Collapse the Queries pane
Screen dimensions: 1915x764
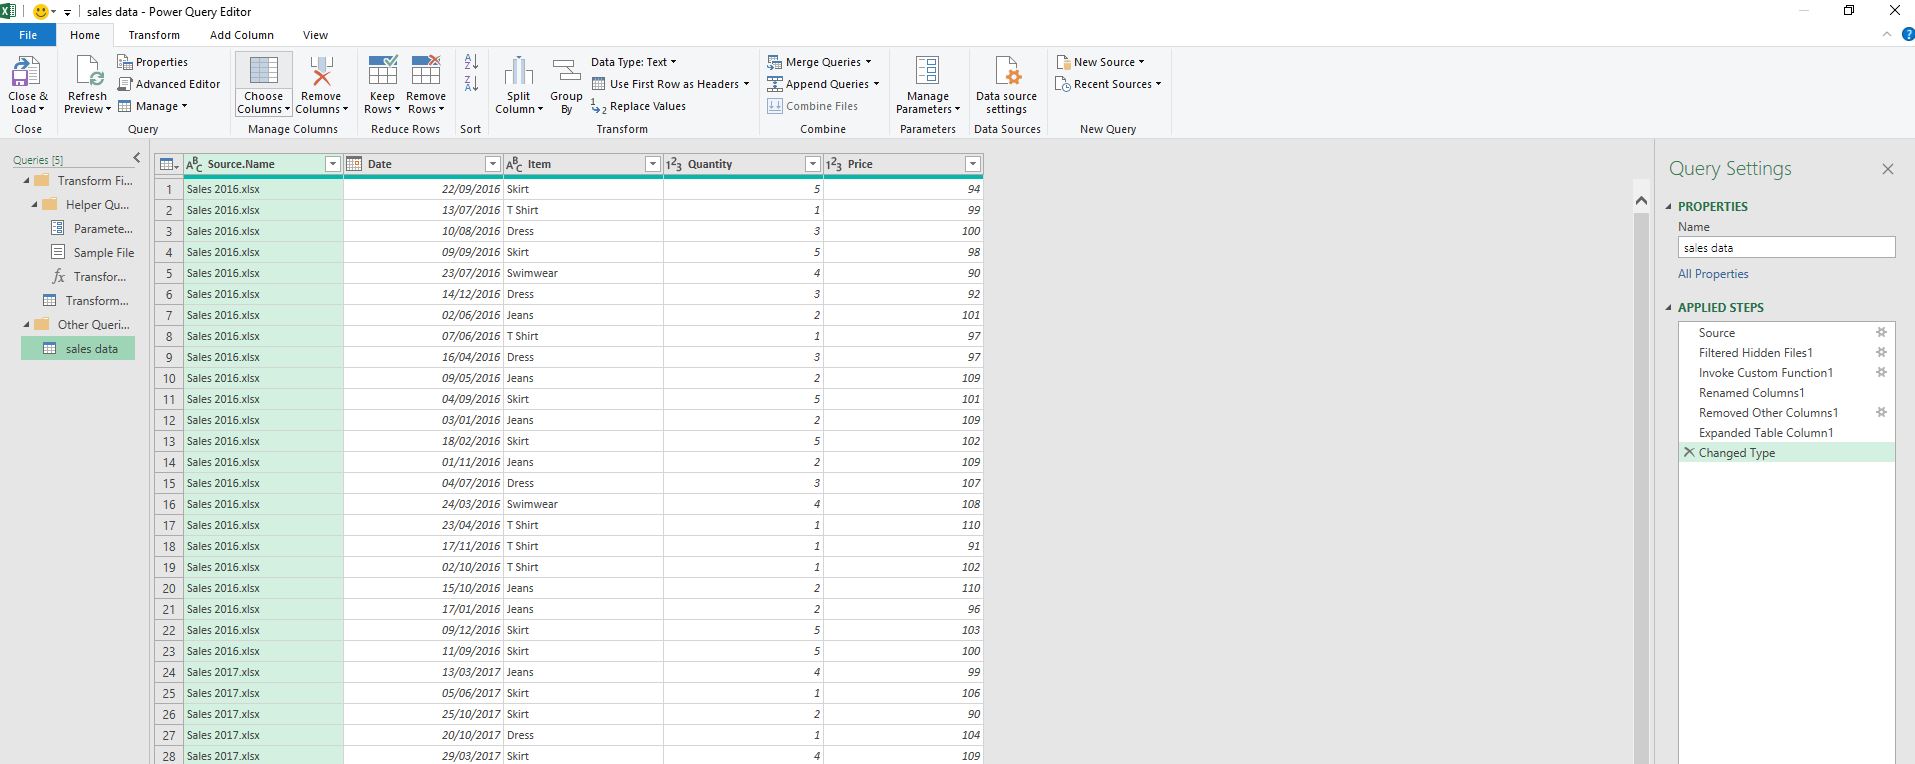137,158
